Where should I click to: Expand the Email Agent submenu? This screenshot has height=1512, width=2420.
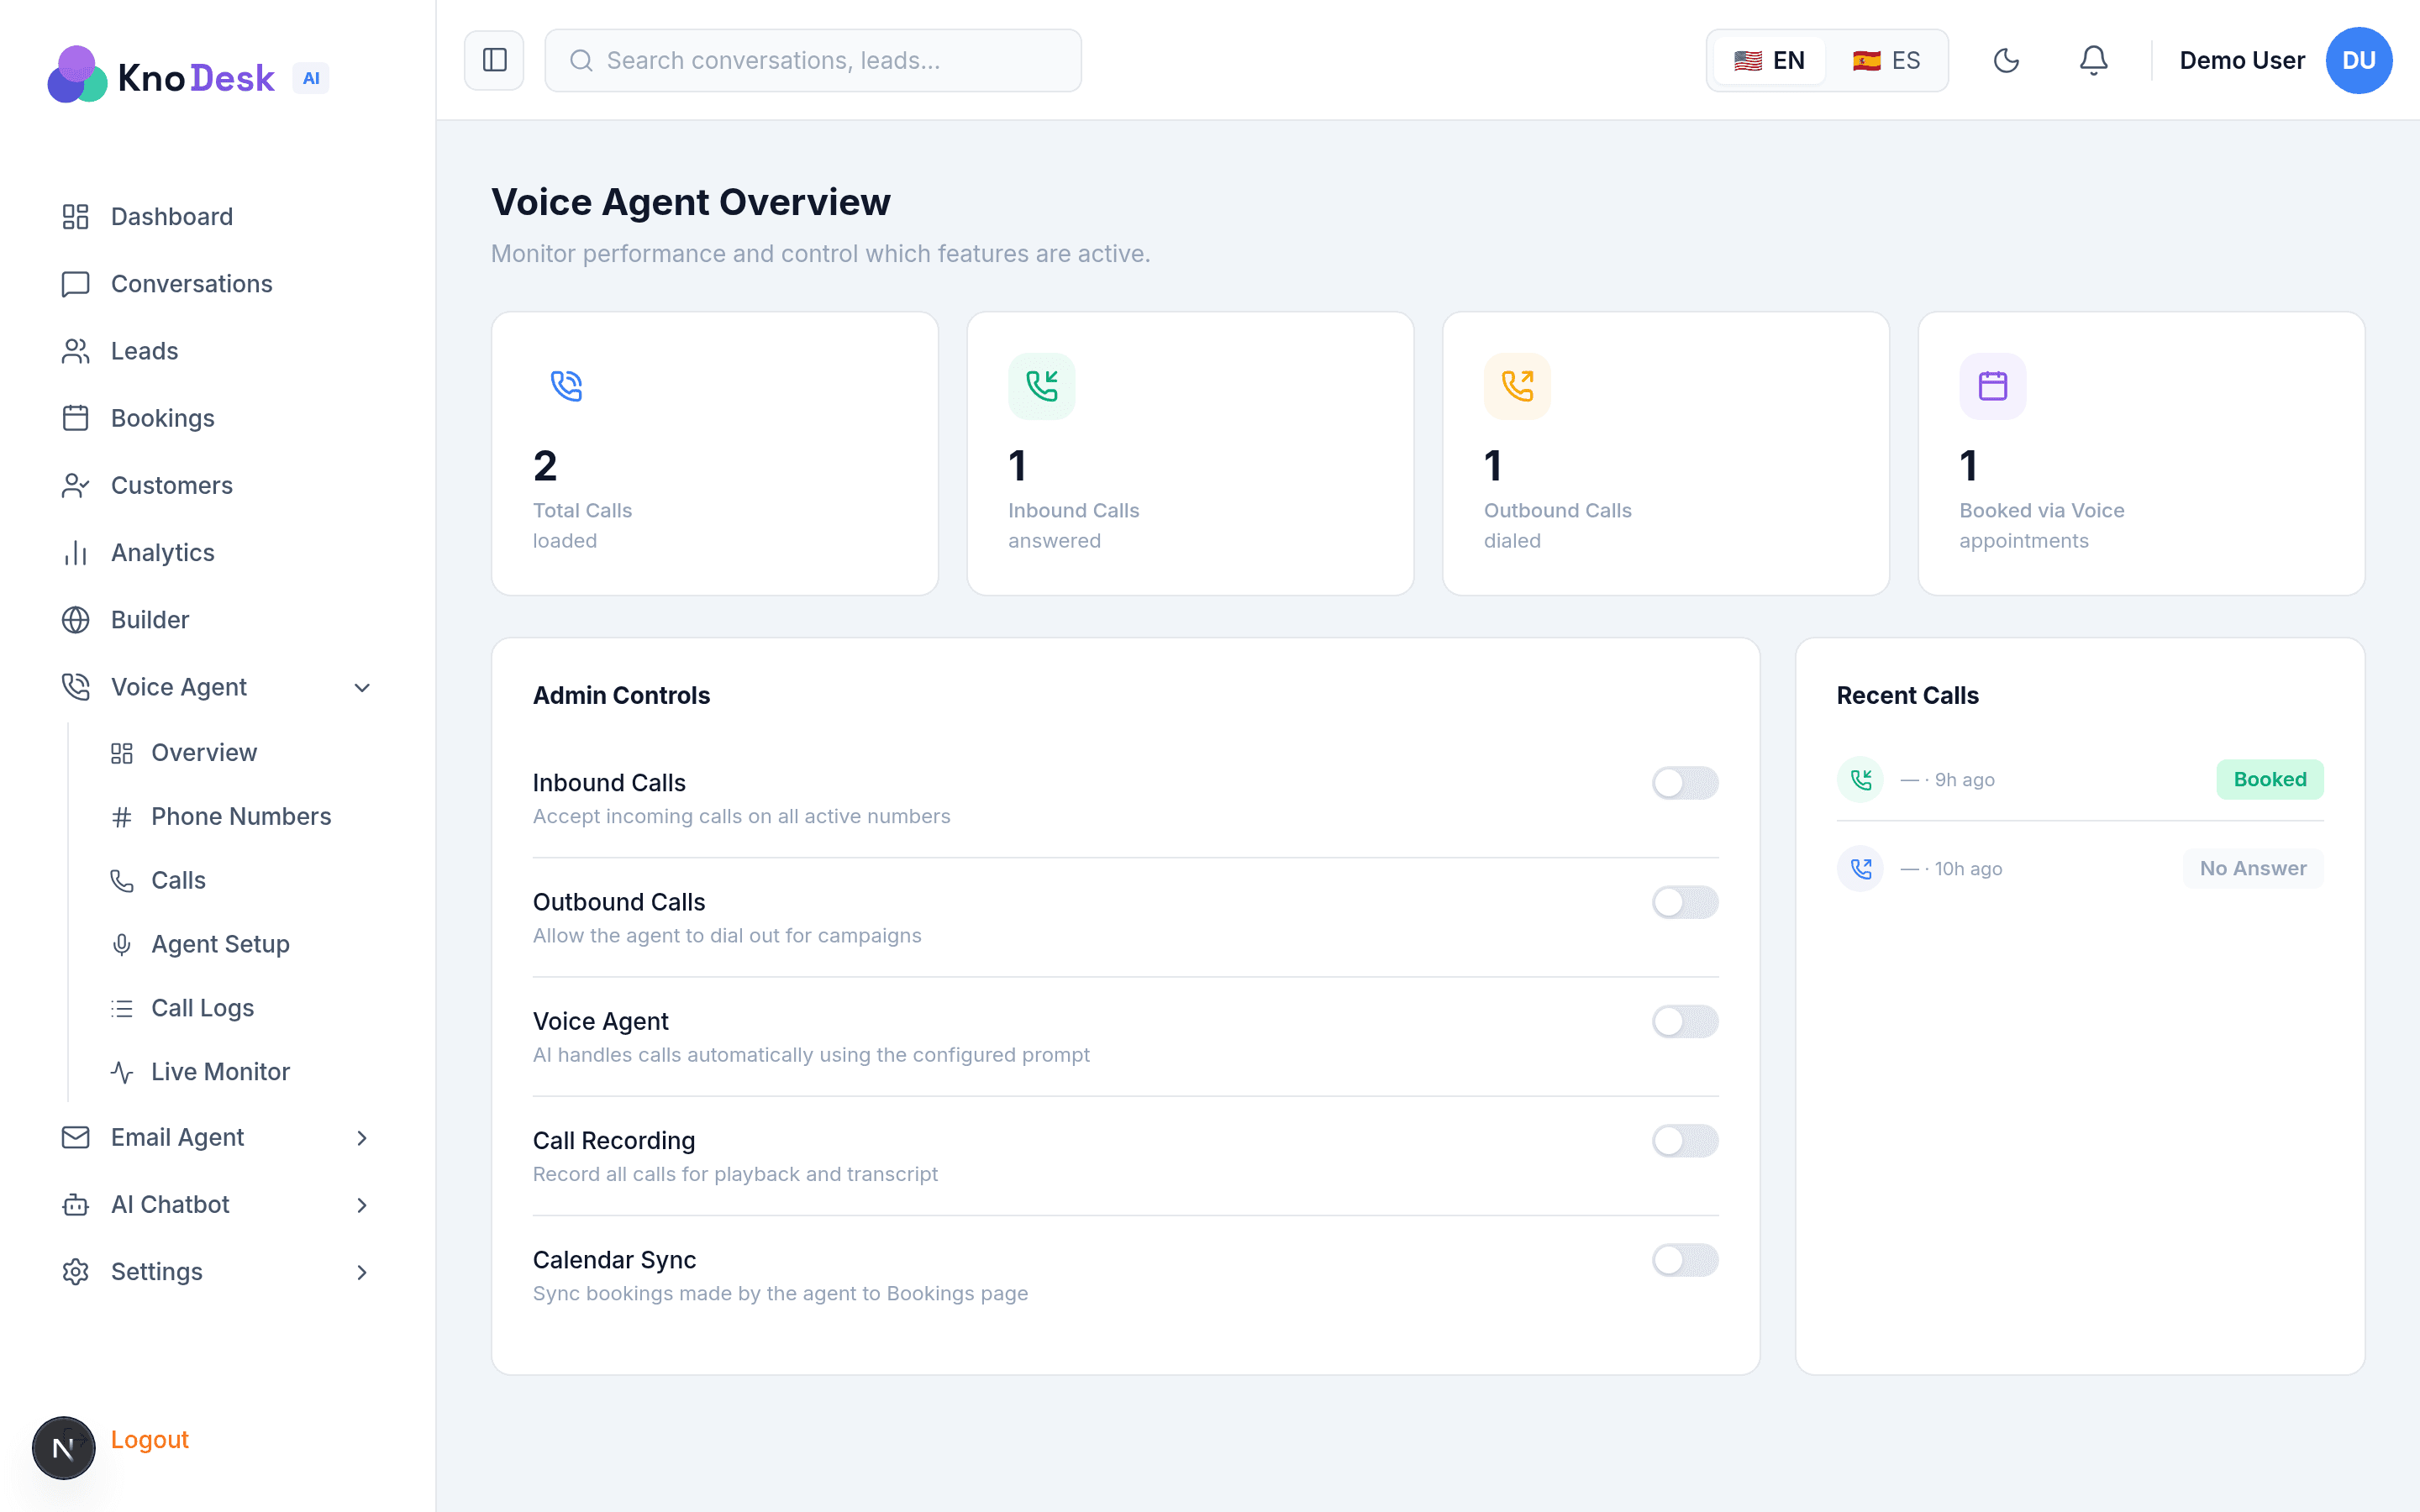(362, 1138)
